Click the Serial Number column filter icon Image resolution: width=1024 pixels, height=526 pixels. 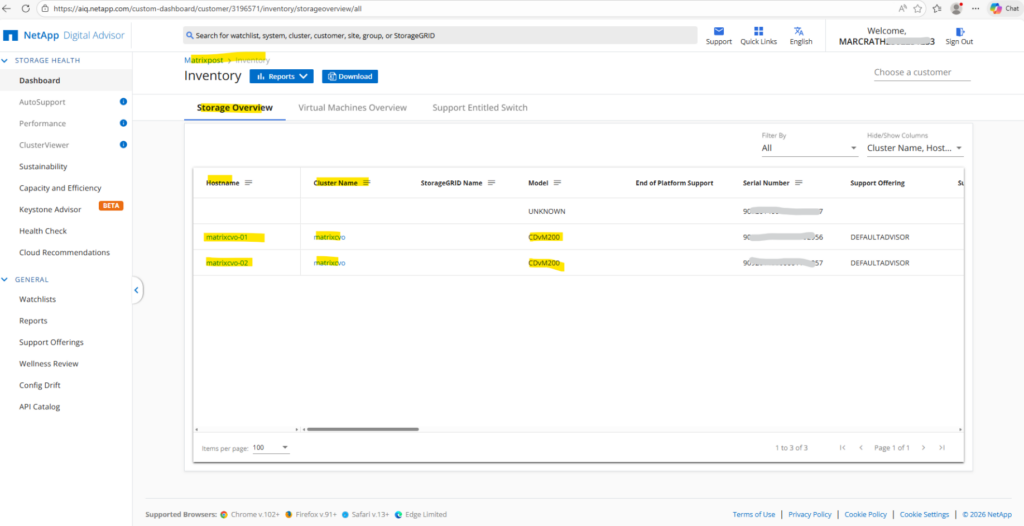(x=798, y=183)
